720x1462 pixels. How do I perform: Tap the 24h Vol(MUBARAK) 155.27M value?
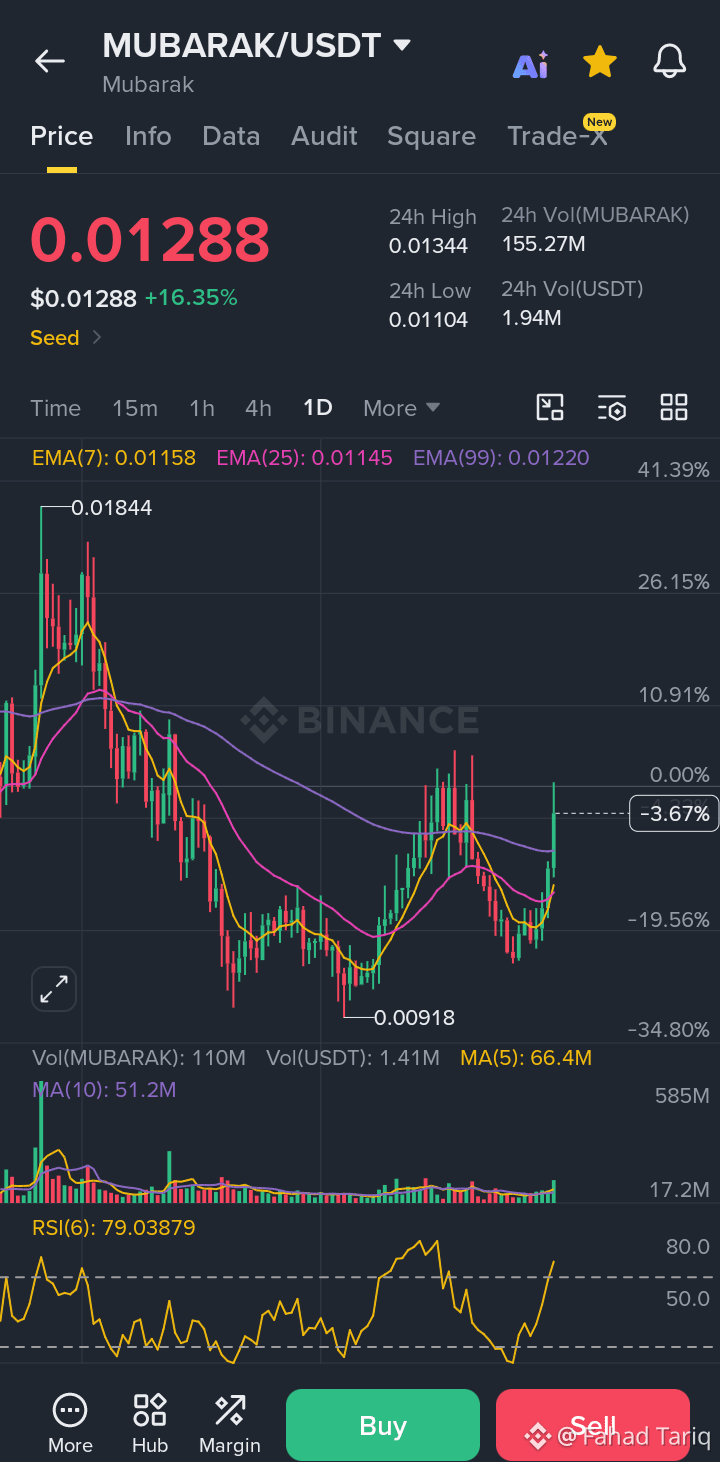543,244
